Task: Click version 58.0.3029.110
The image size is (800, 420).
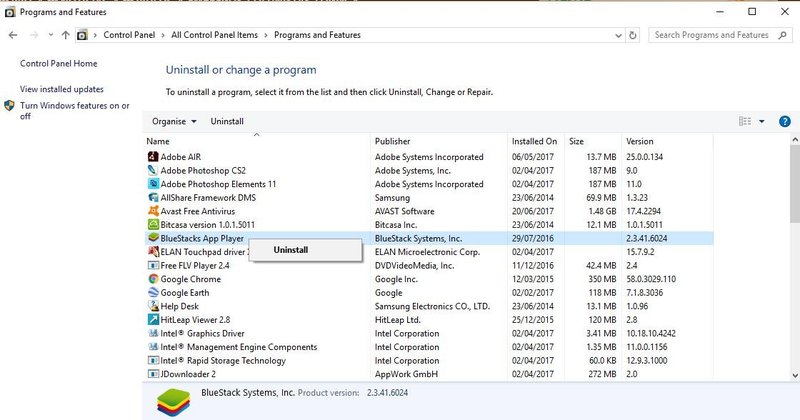Action: tap(651, 279)
